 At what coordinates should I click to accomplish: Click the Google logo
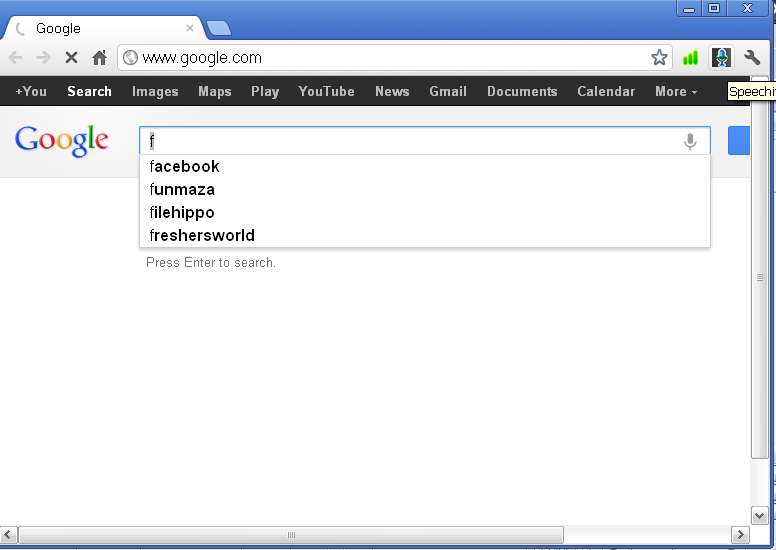coord(62,141)
